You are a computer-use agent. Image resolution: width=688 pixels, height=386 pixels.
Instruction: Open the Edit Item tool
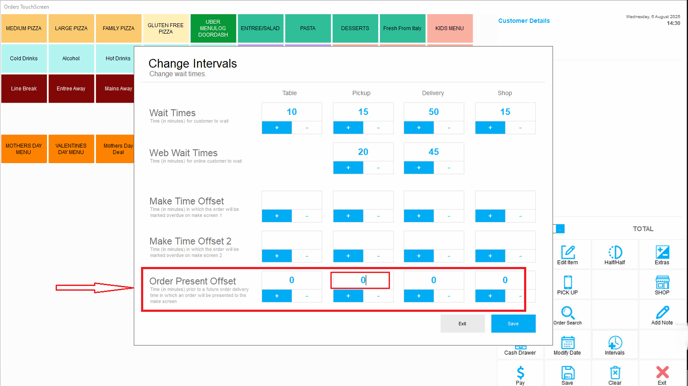coord(567,255)
